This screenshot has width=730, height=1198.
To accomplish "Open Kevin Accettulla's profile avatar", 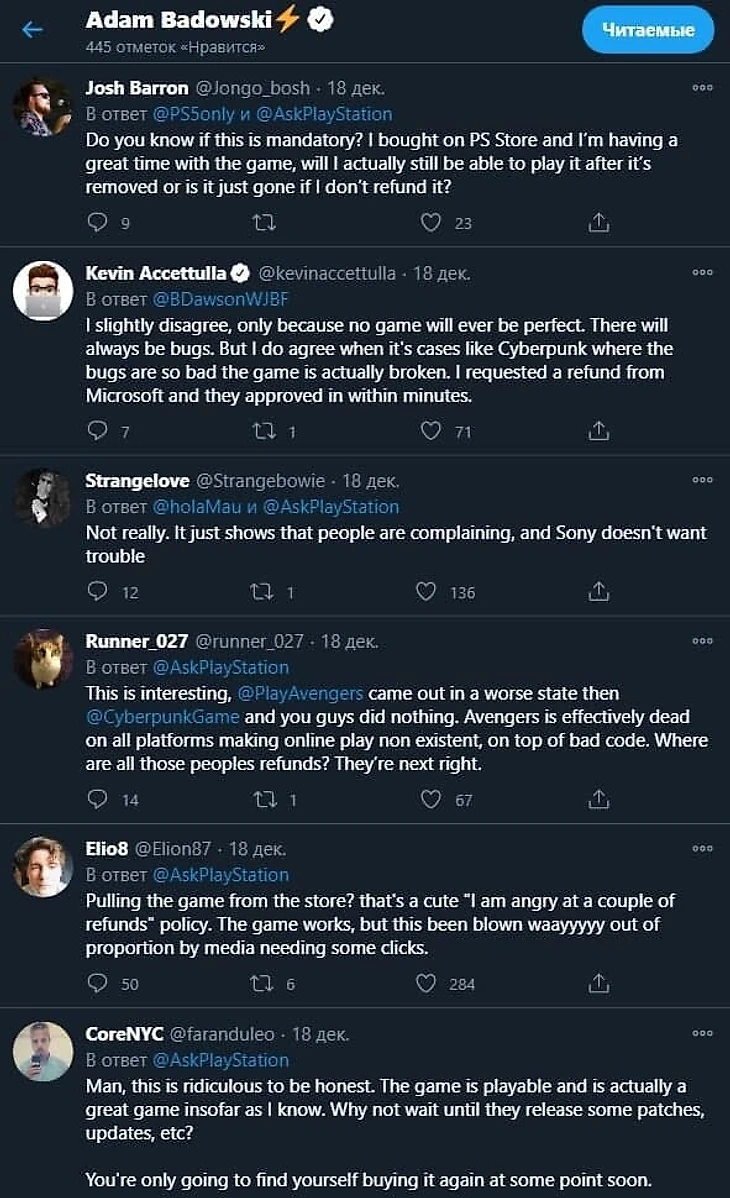I will pos(43,292).
